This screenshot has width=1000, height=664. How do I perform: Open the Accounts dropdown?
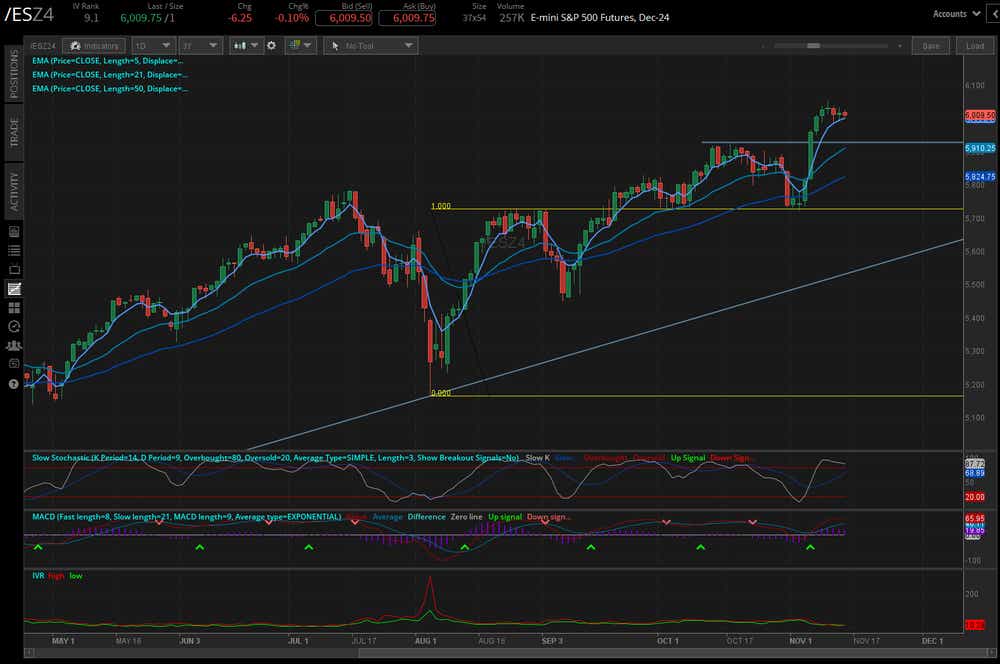953,13
